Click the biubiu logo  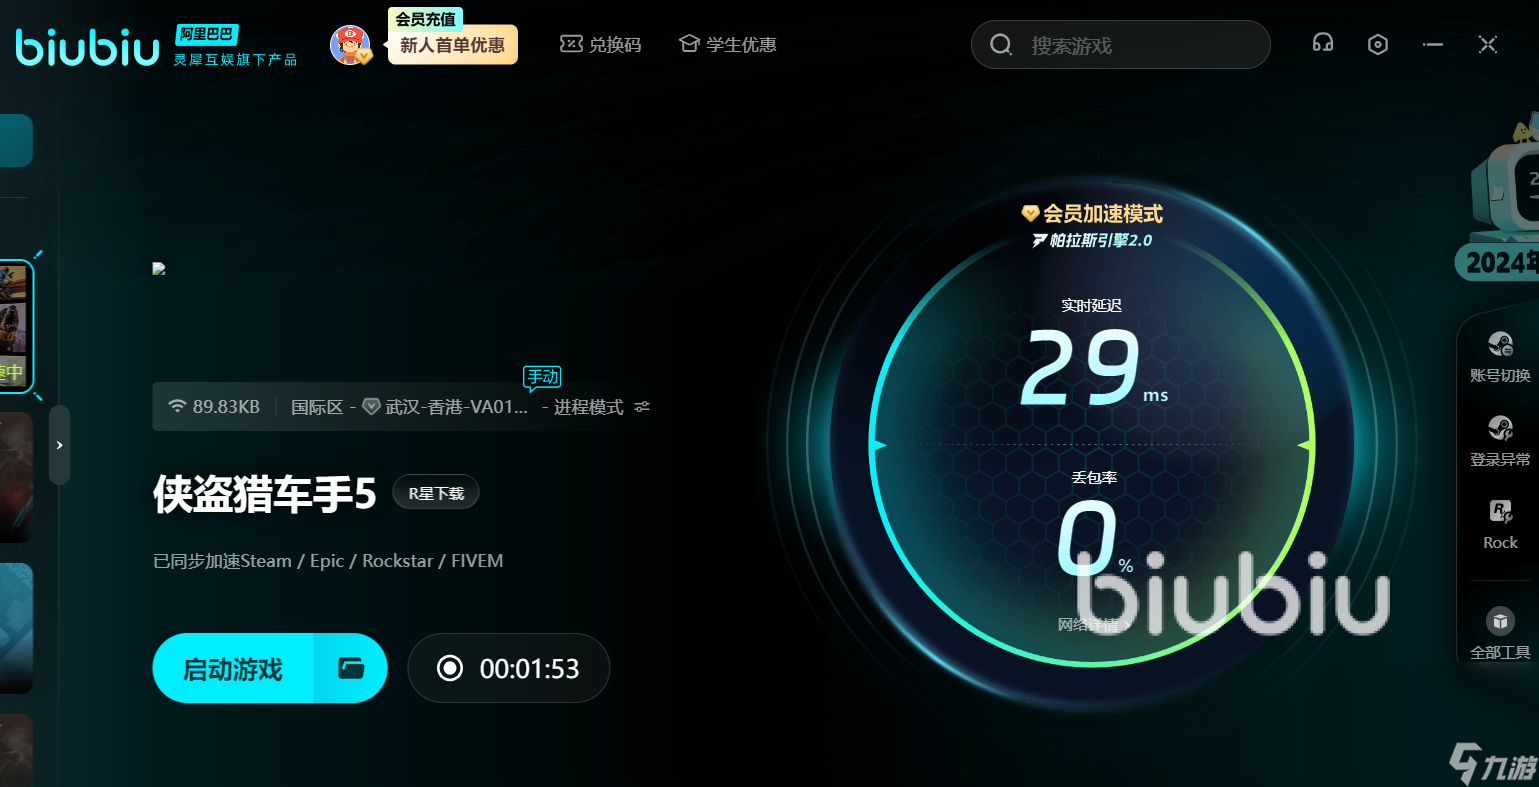[88, 47]
